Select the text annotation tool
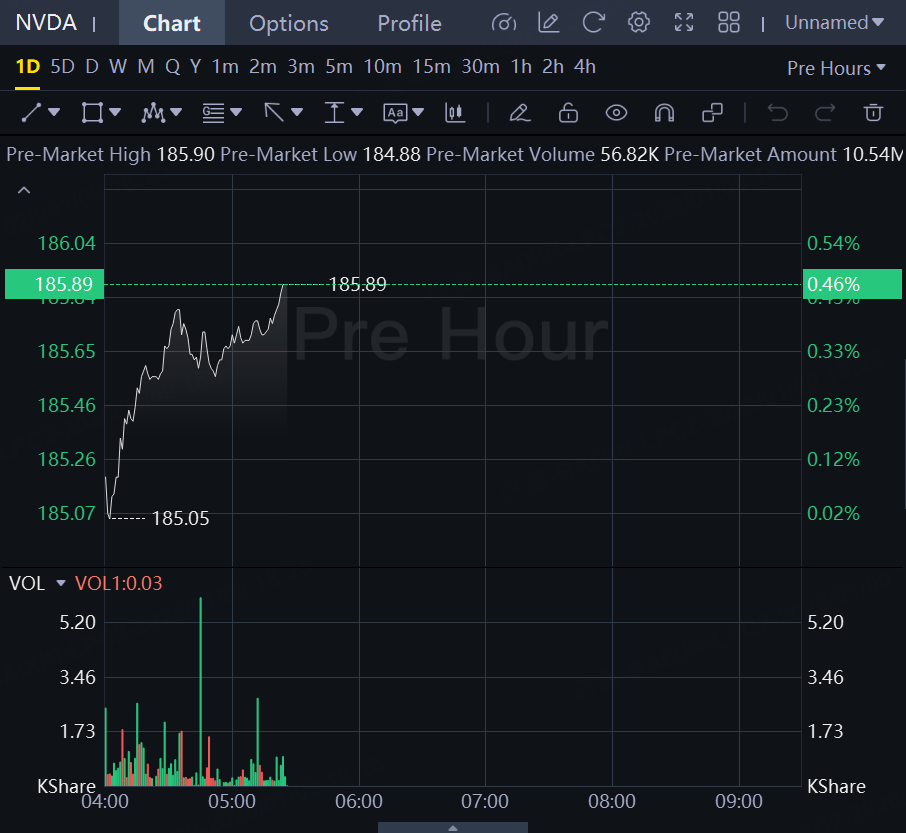 click(x=395, y=113)
